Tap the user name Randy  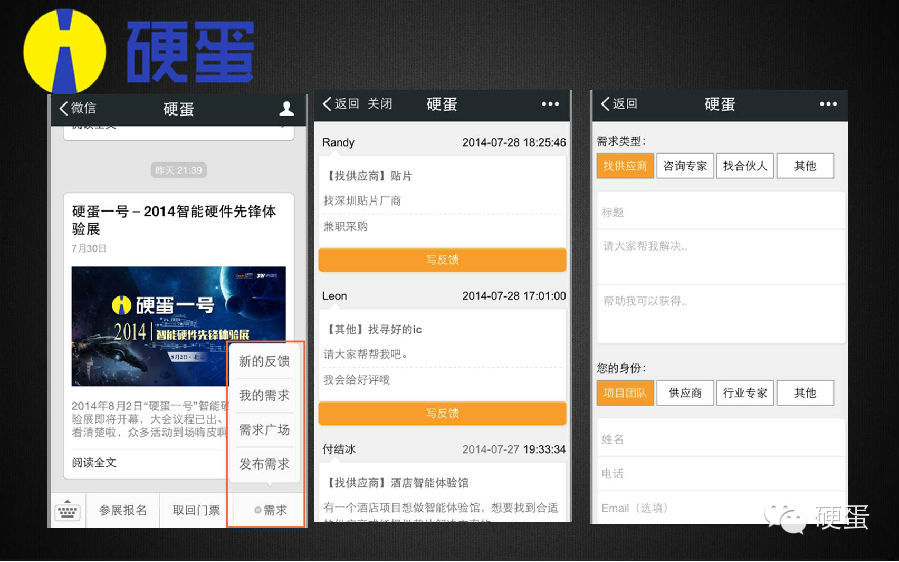338,142
